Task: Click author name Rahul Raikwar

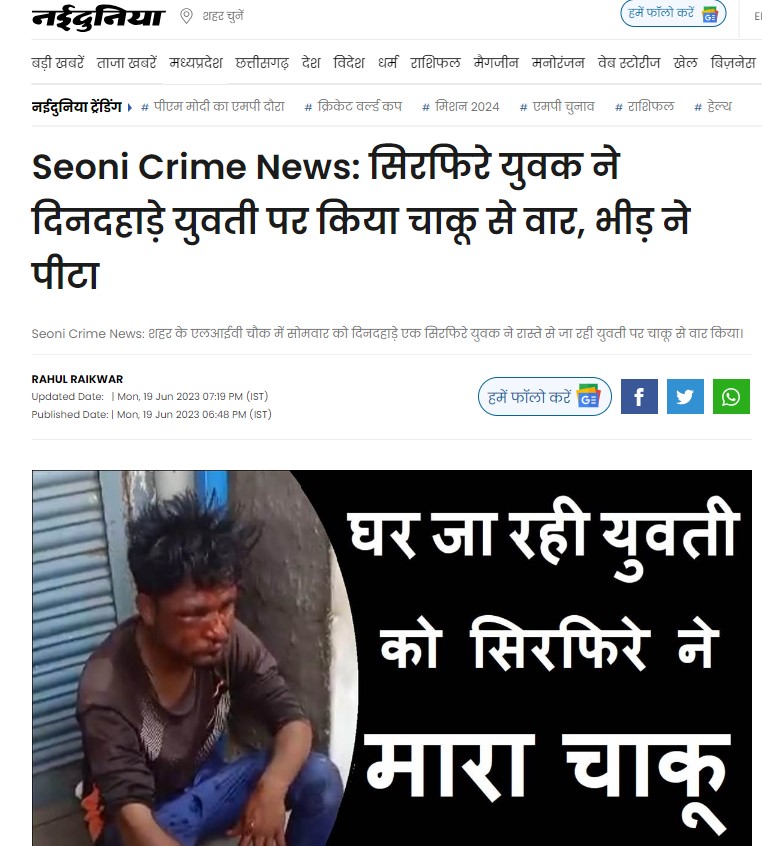Action: coord(77,379)
